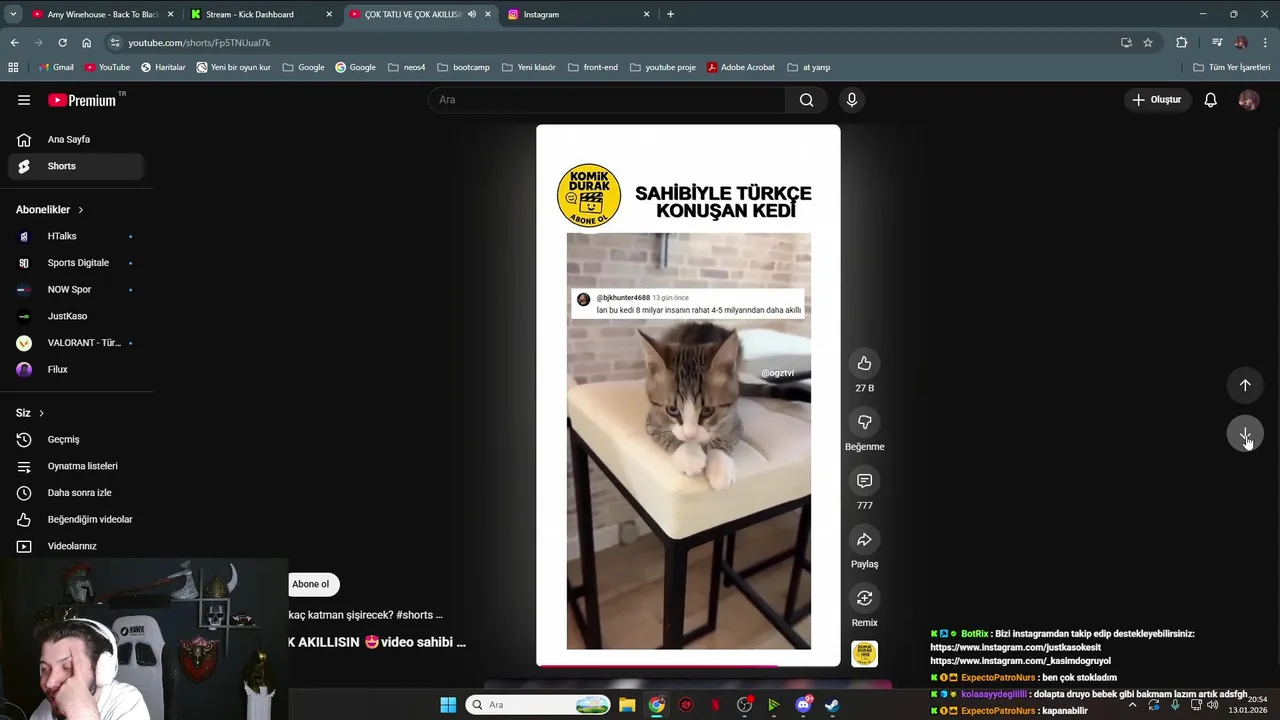Open the Chrome apps grid shortcut
This screenshot has width=1280, height=720.
[13, 67]
